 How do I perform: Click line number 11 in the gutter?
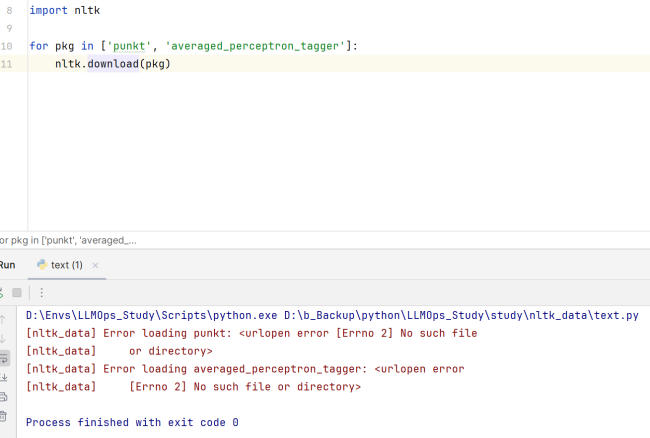7,64
